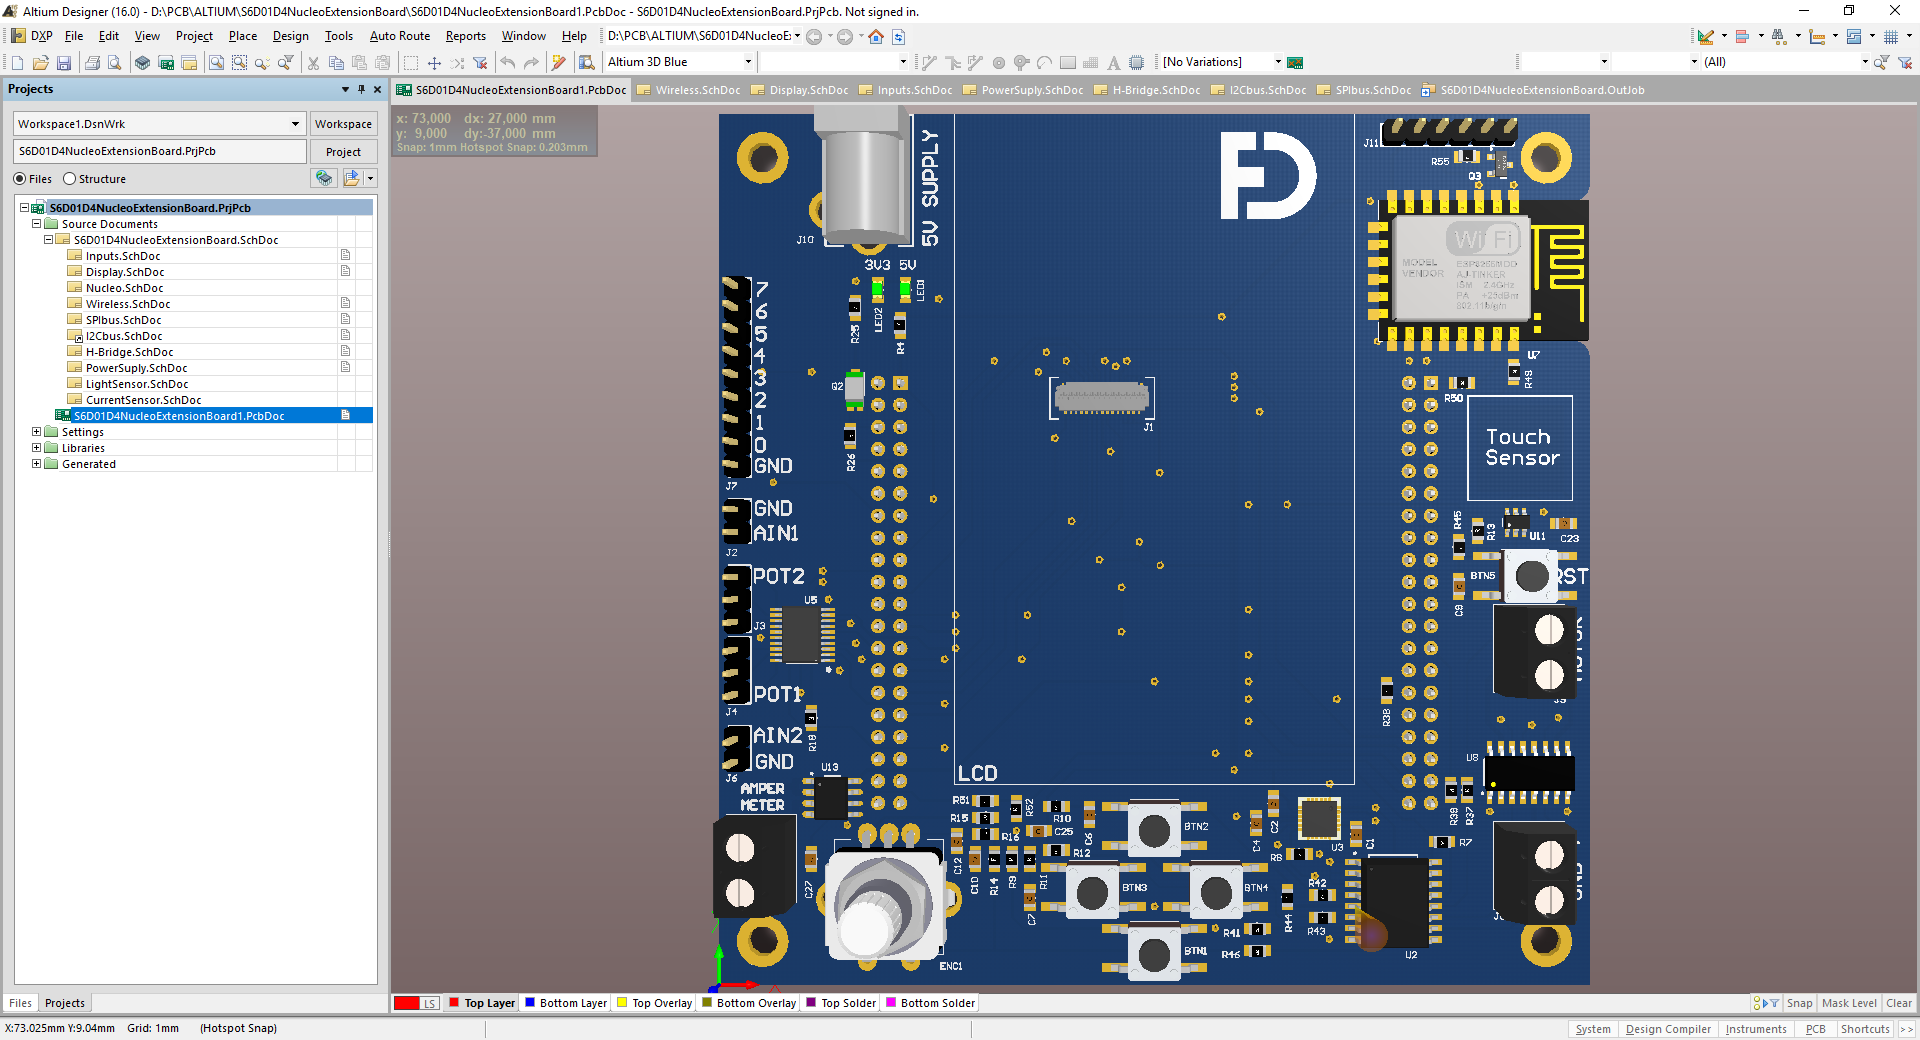1920x1040 pixels.
Task: Open a document with the folder icon
Action: 41,63
